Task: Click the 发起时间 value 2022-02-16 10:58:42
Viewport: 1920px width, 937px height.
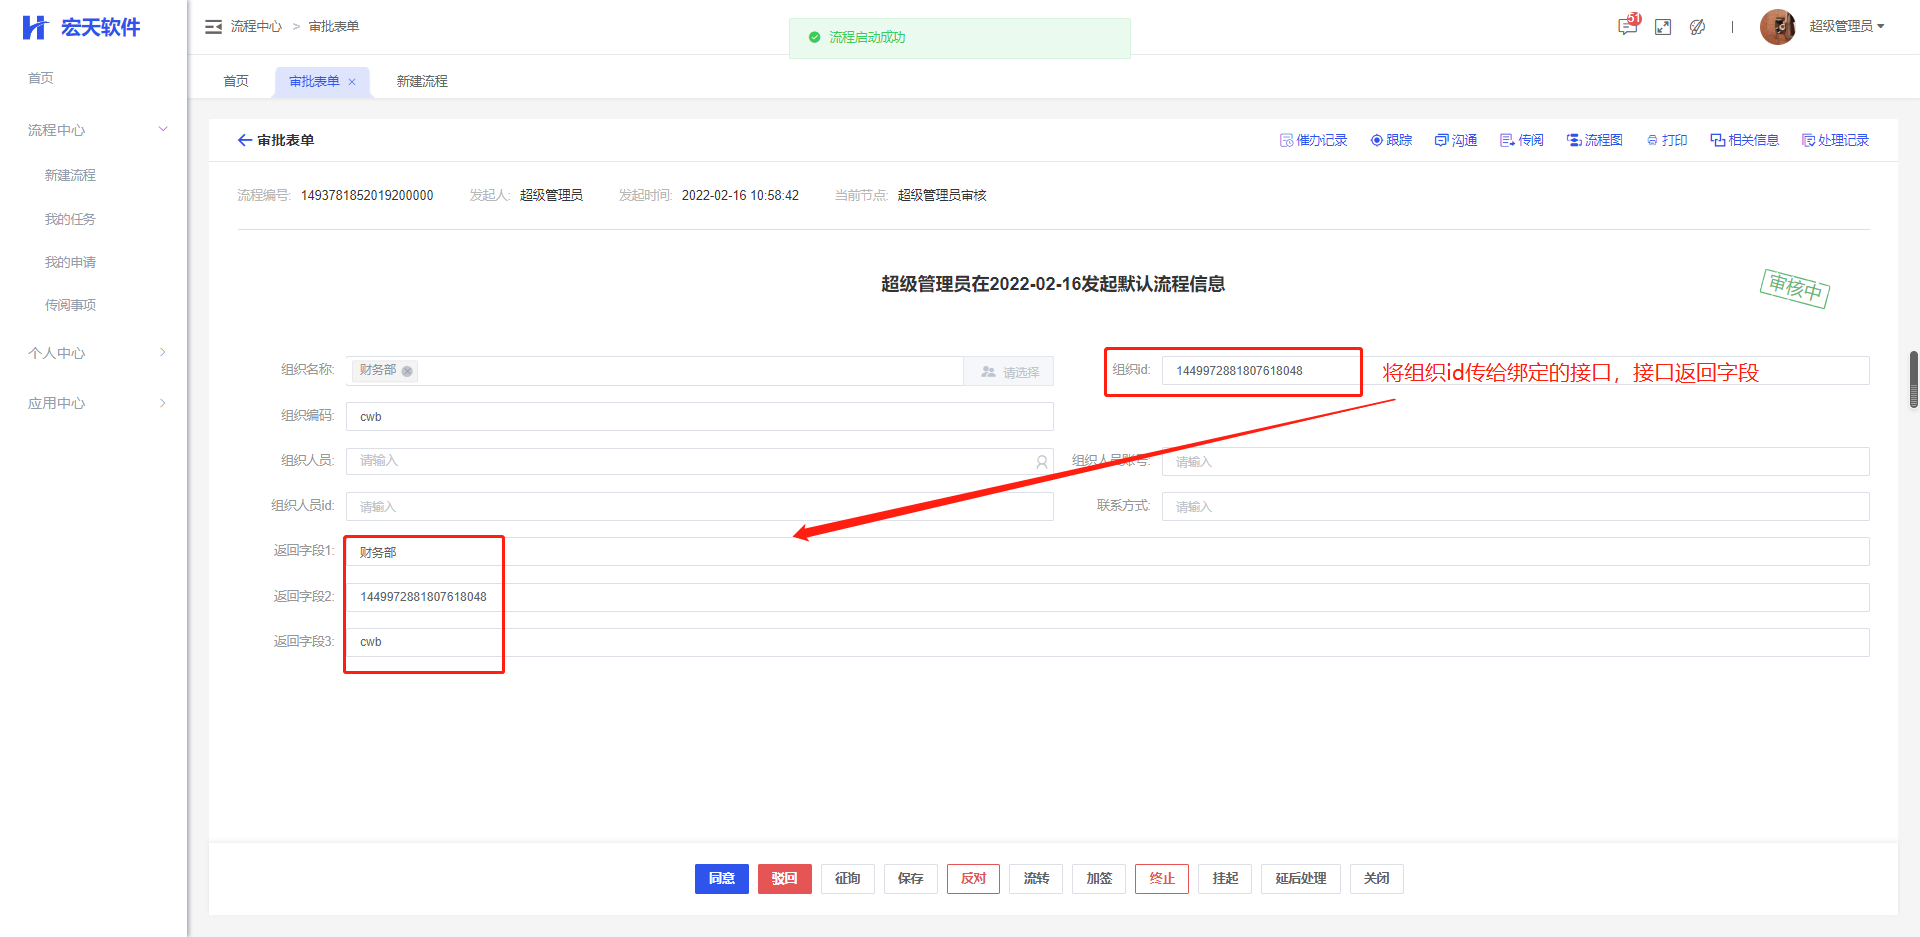Action: pyautogui.click(x=740, y=196)
